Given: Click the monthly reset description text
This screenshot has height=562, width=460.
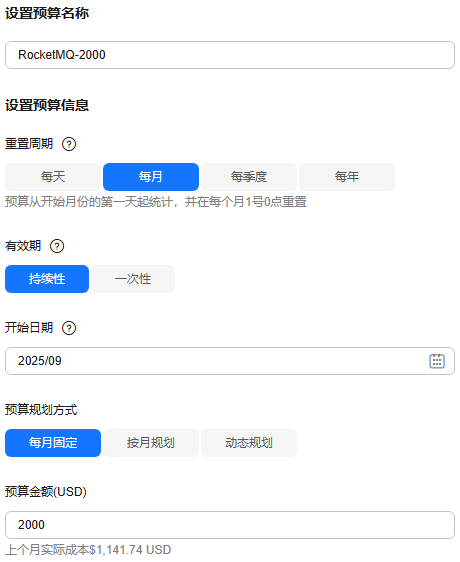Looking at the screenshot, I should 156,202.
